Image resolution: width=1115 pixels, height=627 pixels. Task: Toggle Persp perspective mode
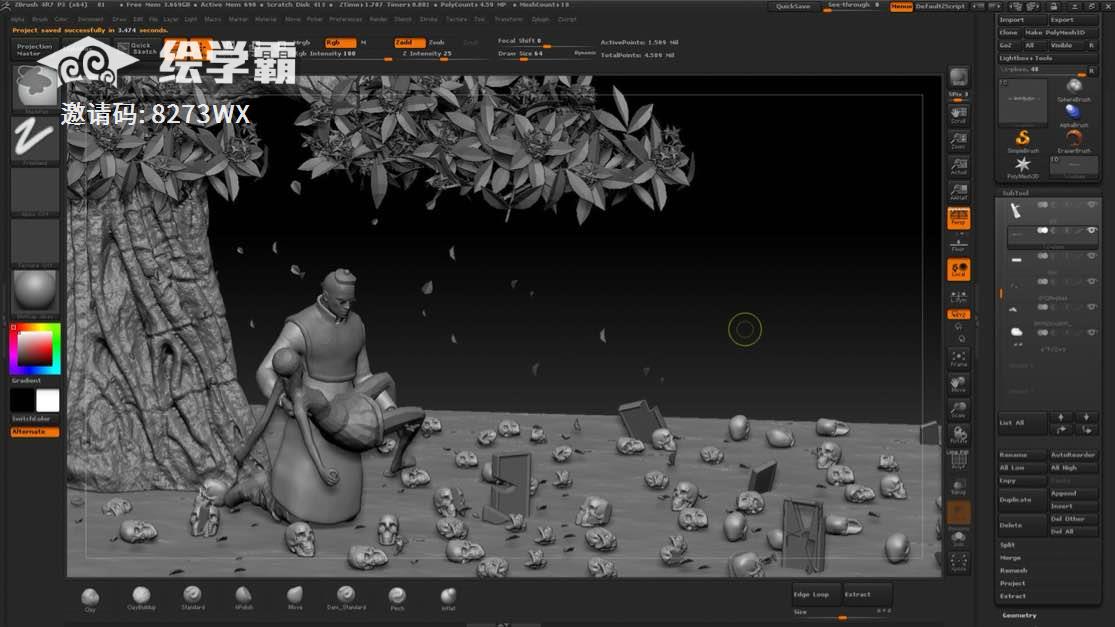[959, 218]
